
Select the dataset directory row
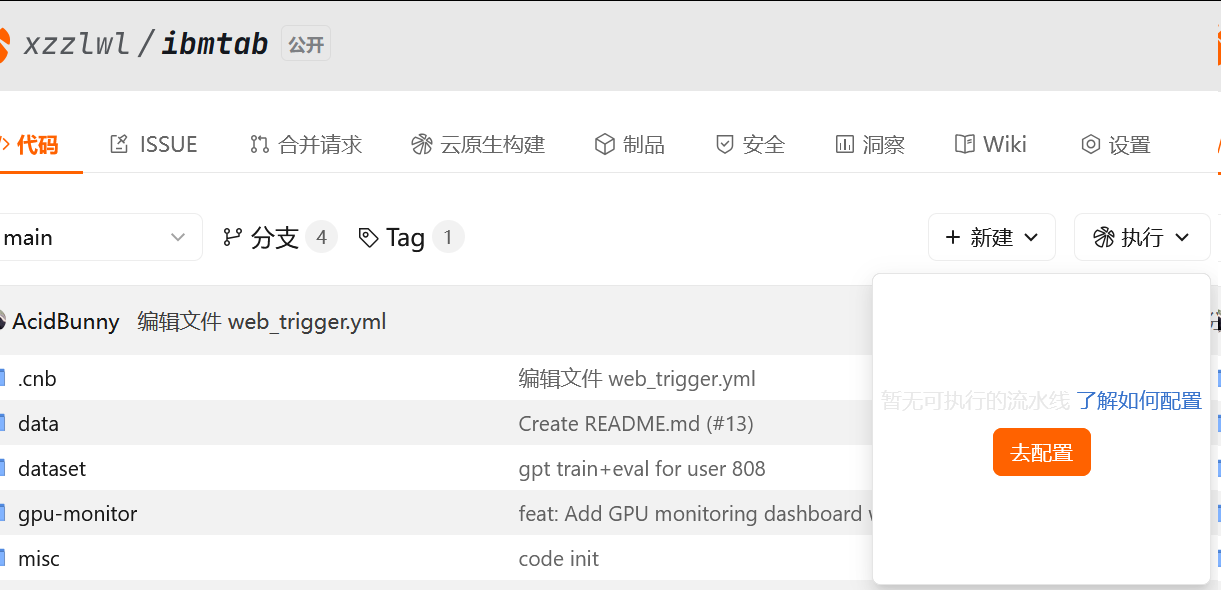[x=51, y=468]
